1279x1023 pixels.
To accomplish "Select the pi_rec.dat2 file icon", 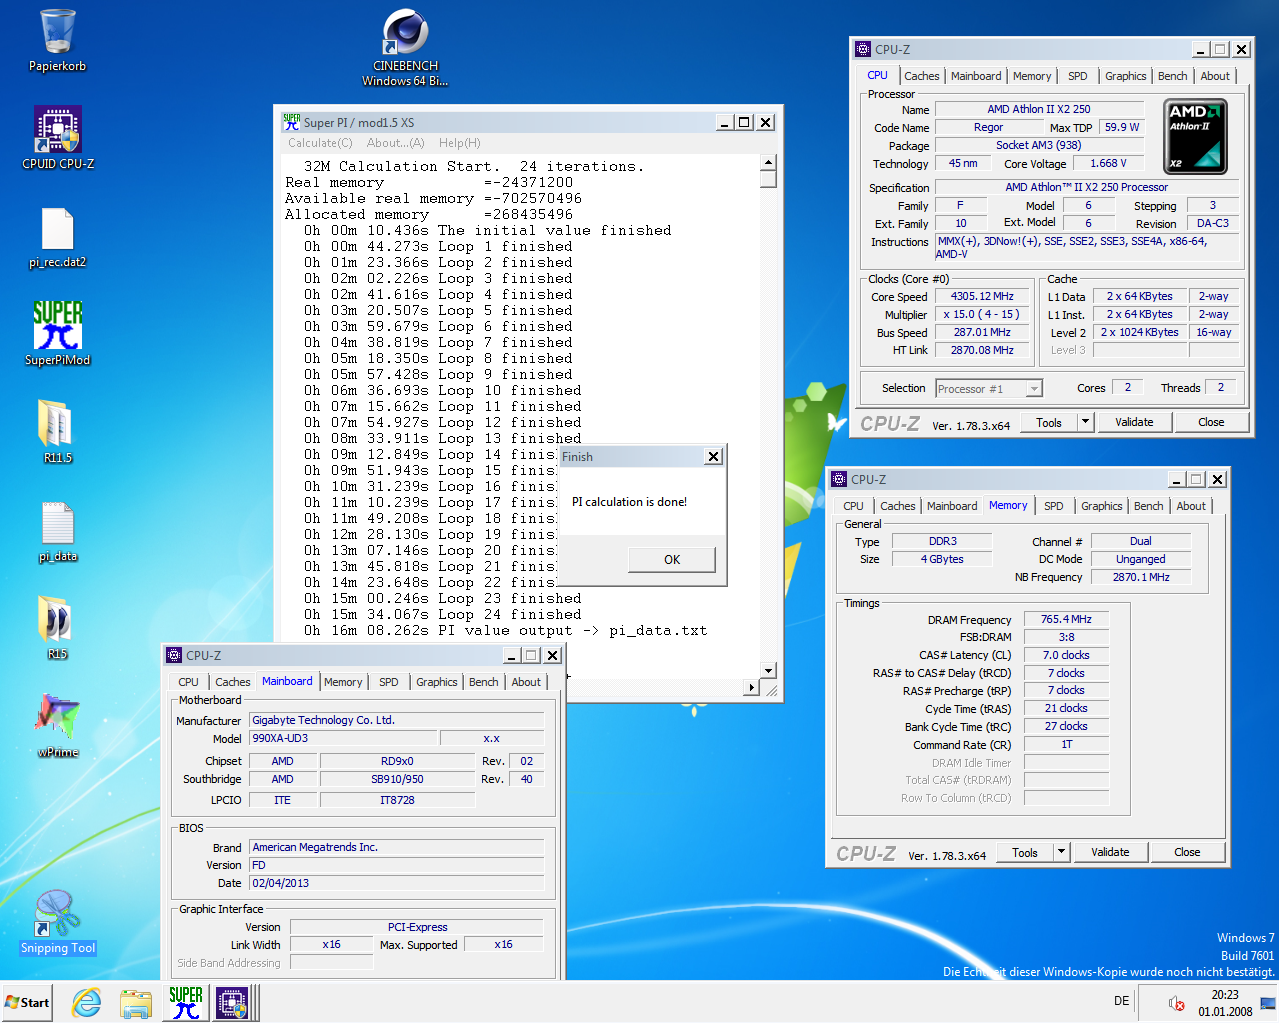I will coord(58,238).
